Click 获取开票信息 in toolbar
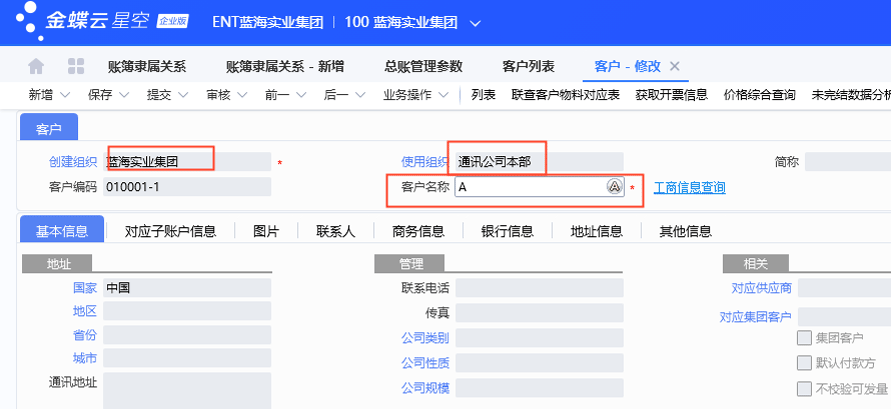The height and width of the screenshot is (409, 891). (x=672, y=95)
